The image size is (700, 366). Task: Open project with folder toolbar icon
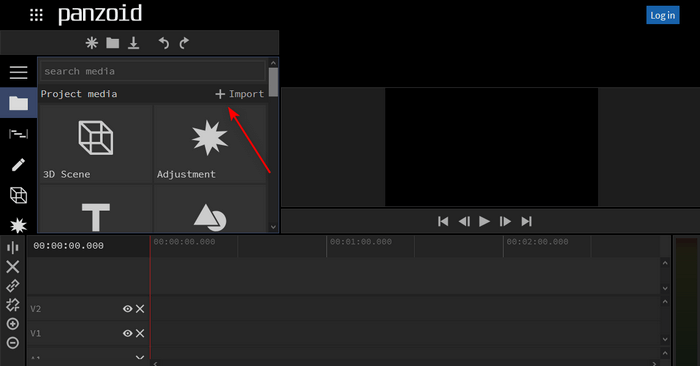coord(112,43)
